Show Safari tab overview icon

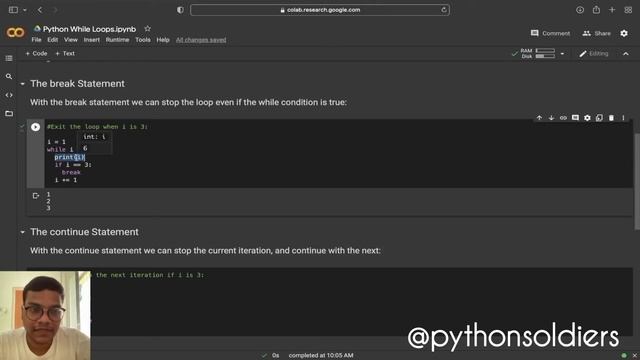pyautogui.click(x=628, y=10)
